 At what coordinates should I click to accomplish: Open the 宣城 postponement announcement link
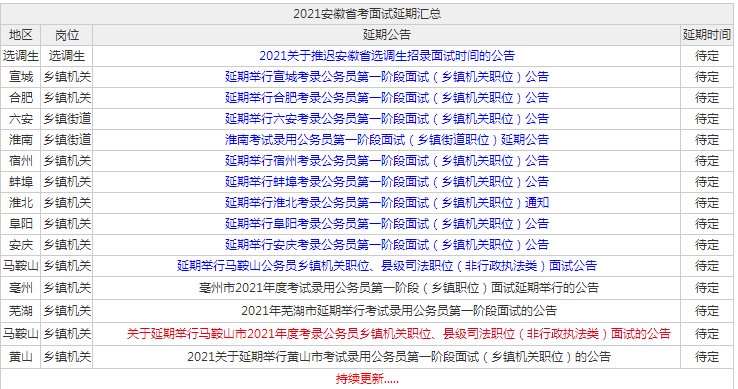386,77
